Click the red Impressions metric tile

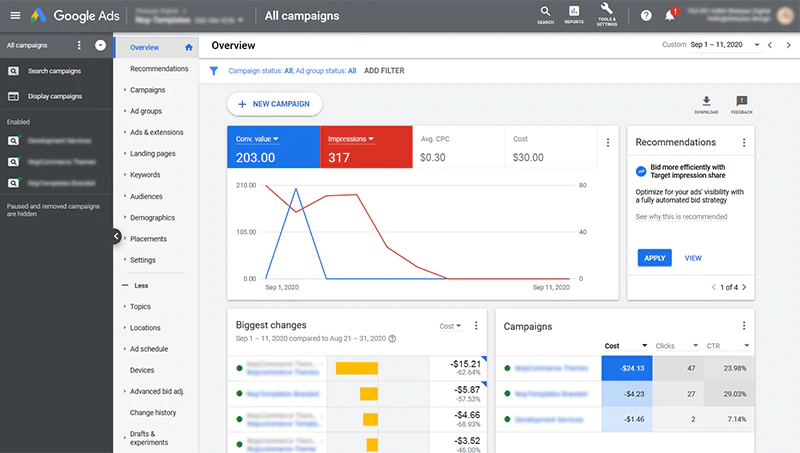pos(365,148)
